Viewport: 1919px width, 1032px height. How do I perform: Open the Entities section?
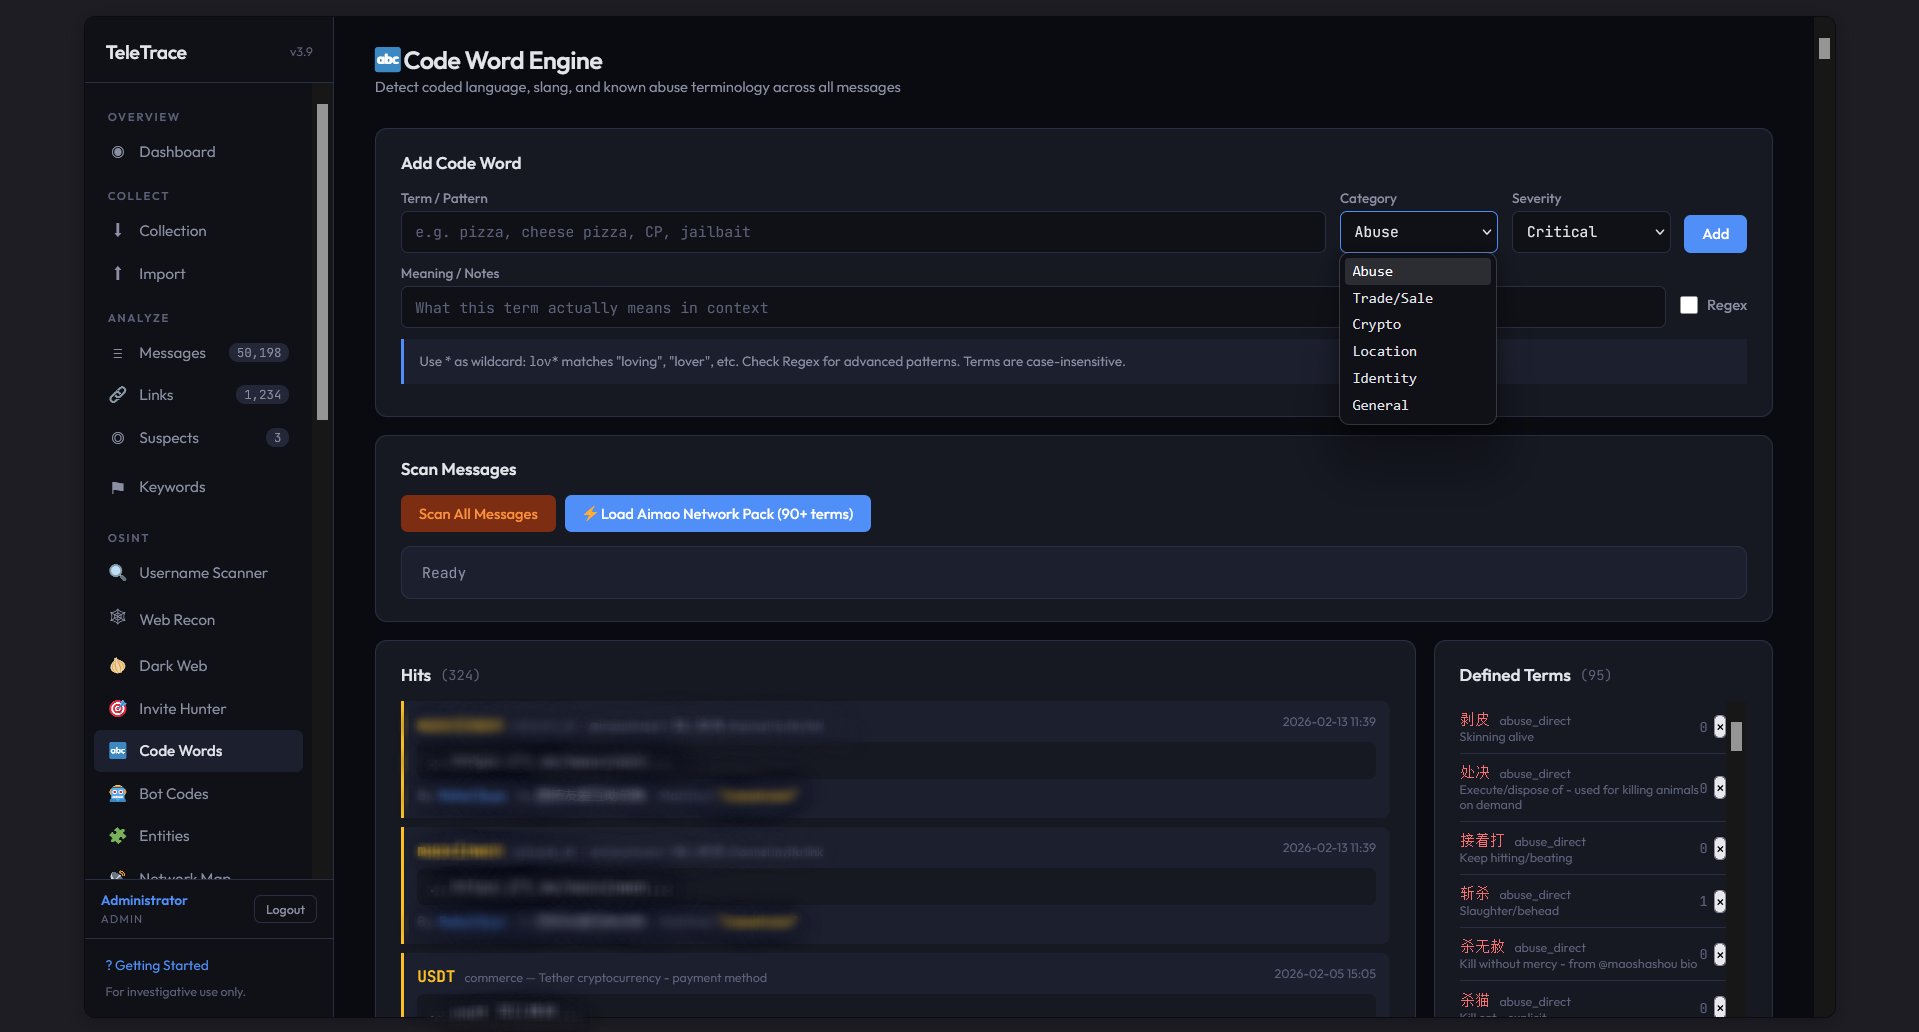[x=164, y=835]
